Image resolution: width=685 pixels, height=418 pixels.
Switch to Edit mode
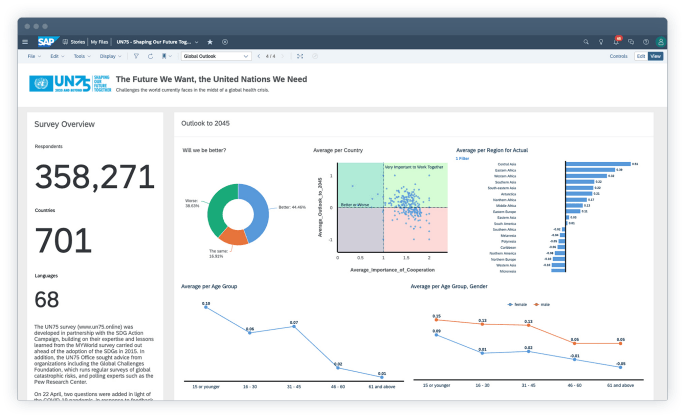pos(641,56)
